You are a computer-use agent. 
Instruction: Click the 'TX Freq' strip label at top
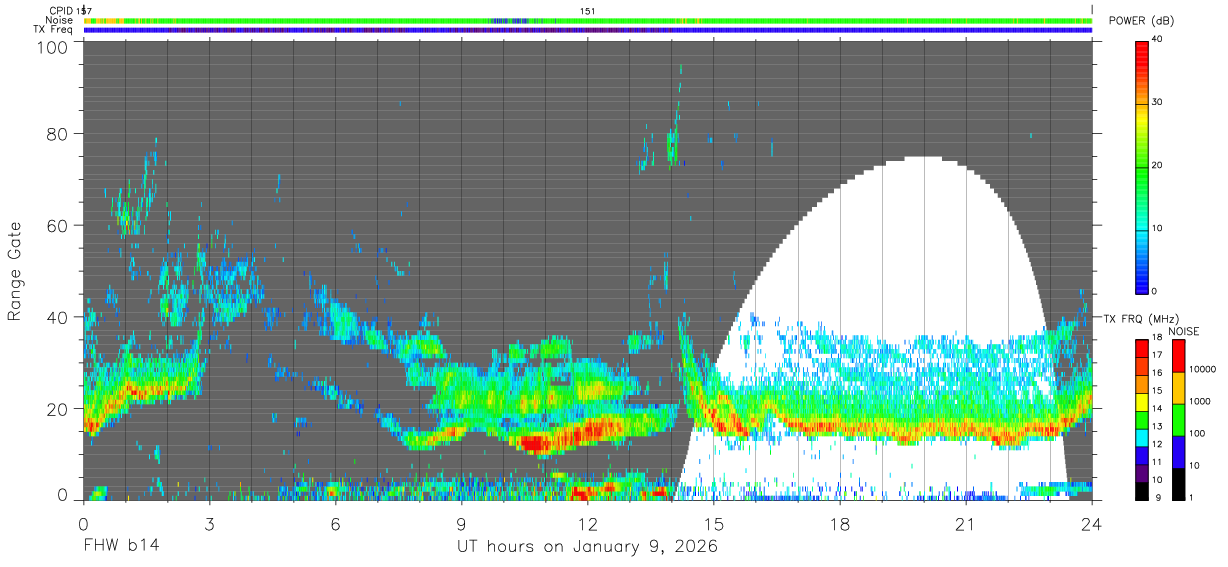pos(54,30)
